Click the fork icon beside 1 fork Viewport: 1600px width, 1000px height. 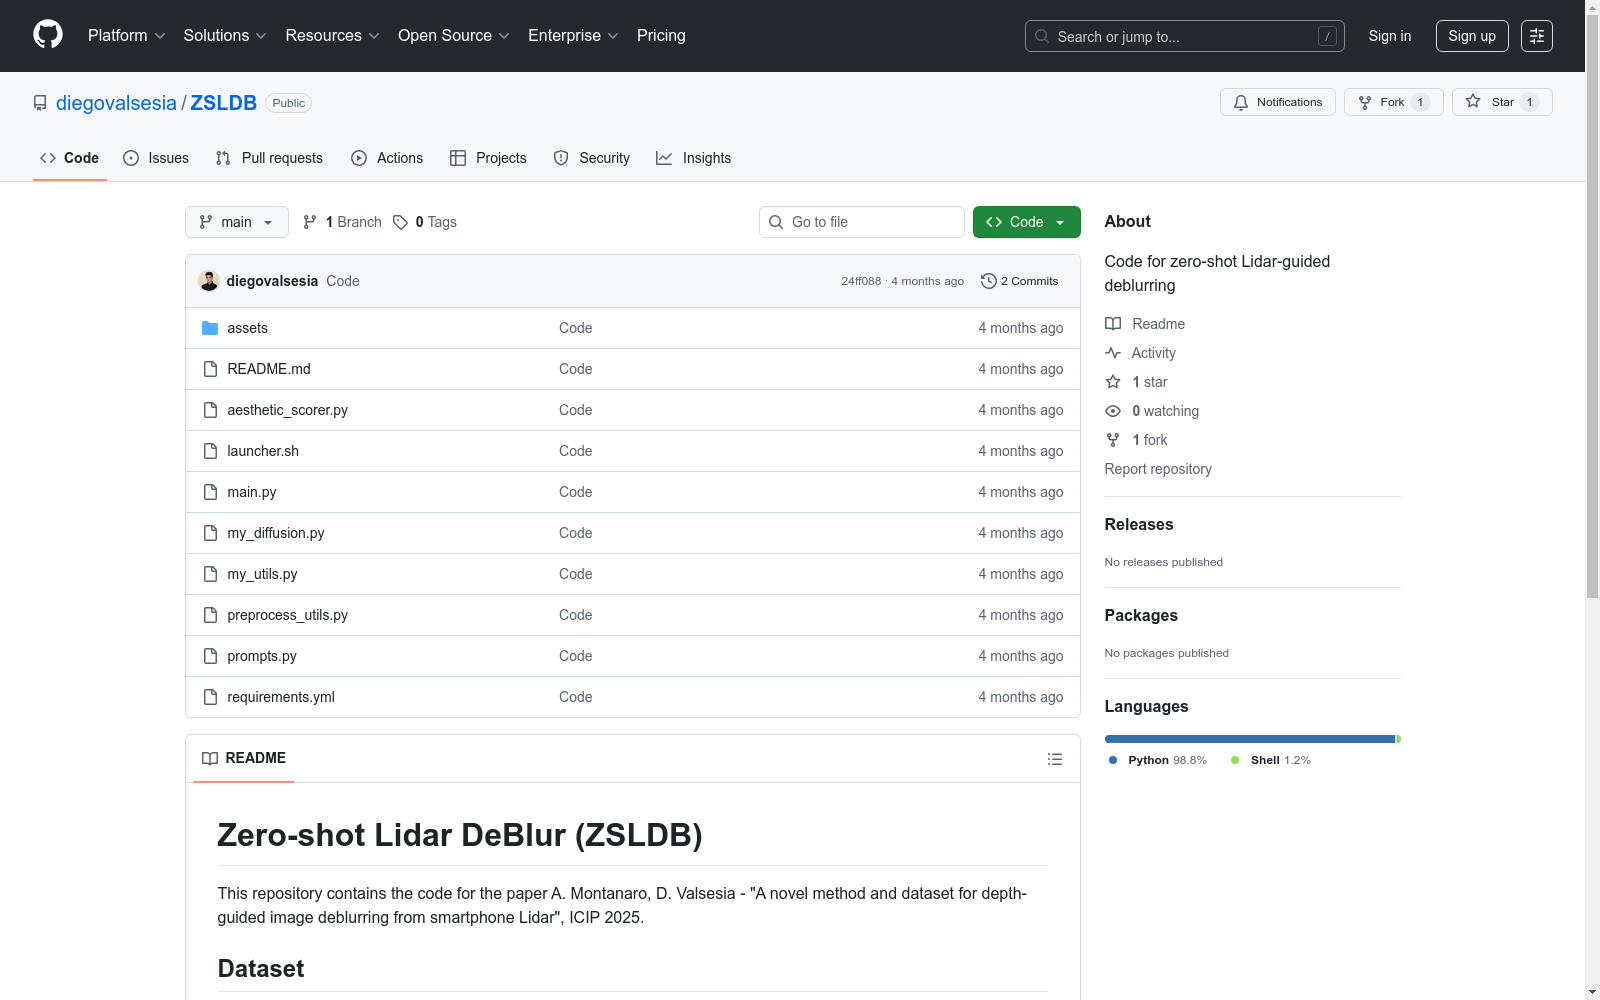[x=1113, y=440]
